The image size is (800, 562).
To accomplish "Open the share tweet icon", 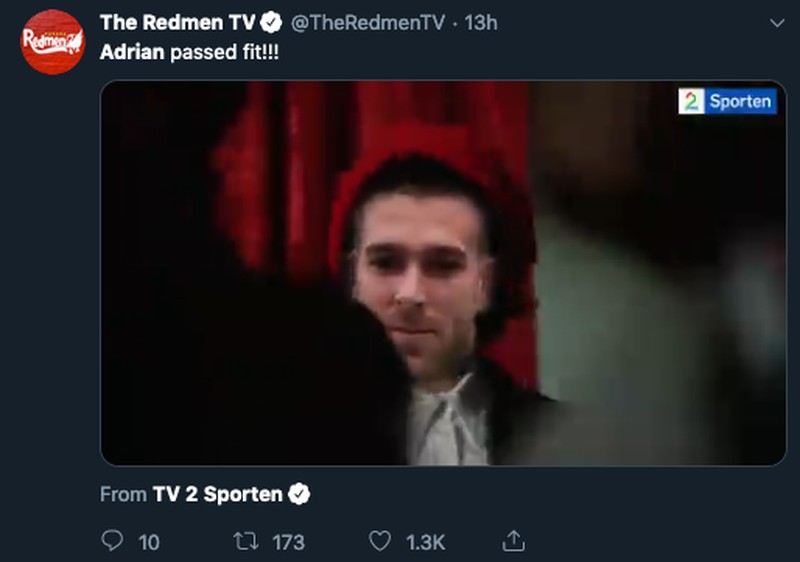I will pos(513,541).
